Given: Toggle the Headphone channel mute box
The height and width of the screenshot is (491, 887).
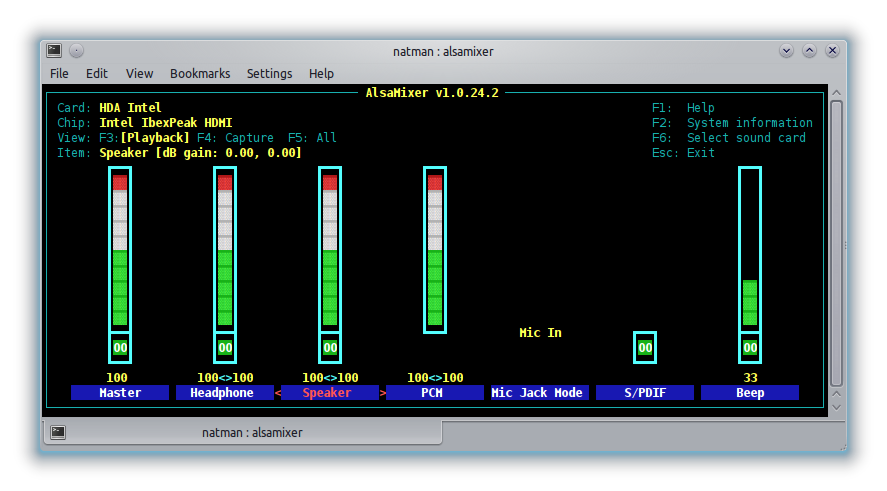Looking at the screenshot, I should click(225, 348).
